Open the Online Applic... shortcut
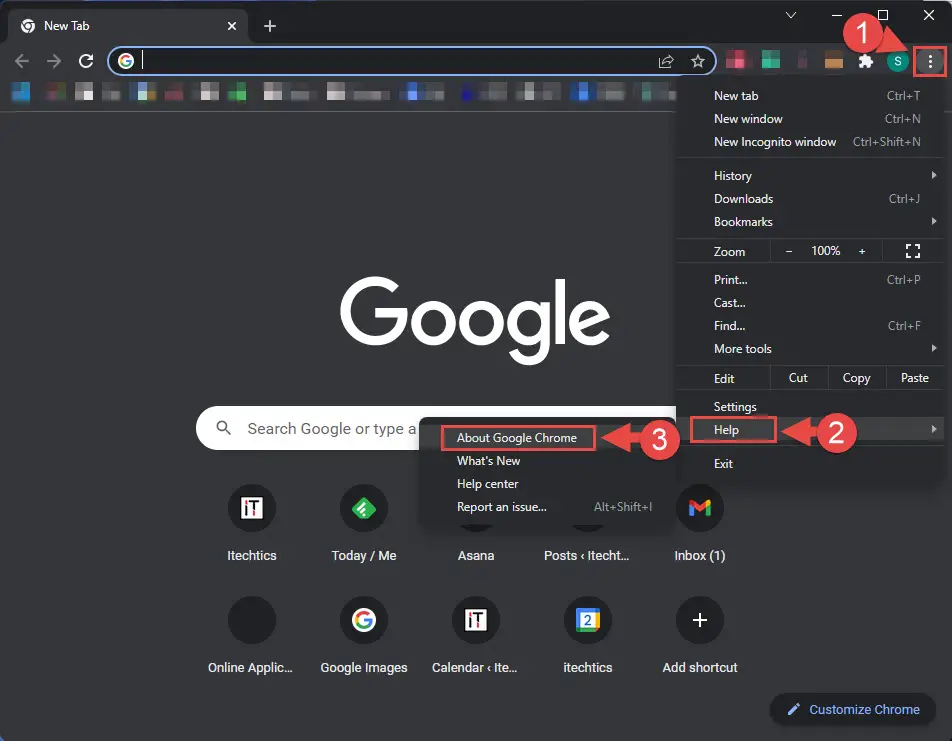952x741 pixels. coord(251,634)
